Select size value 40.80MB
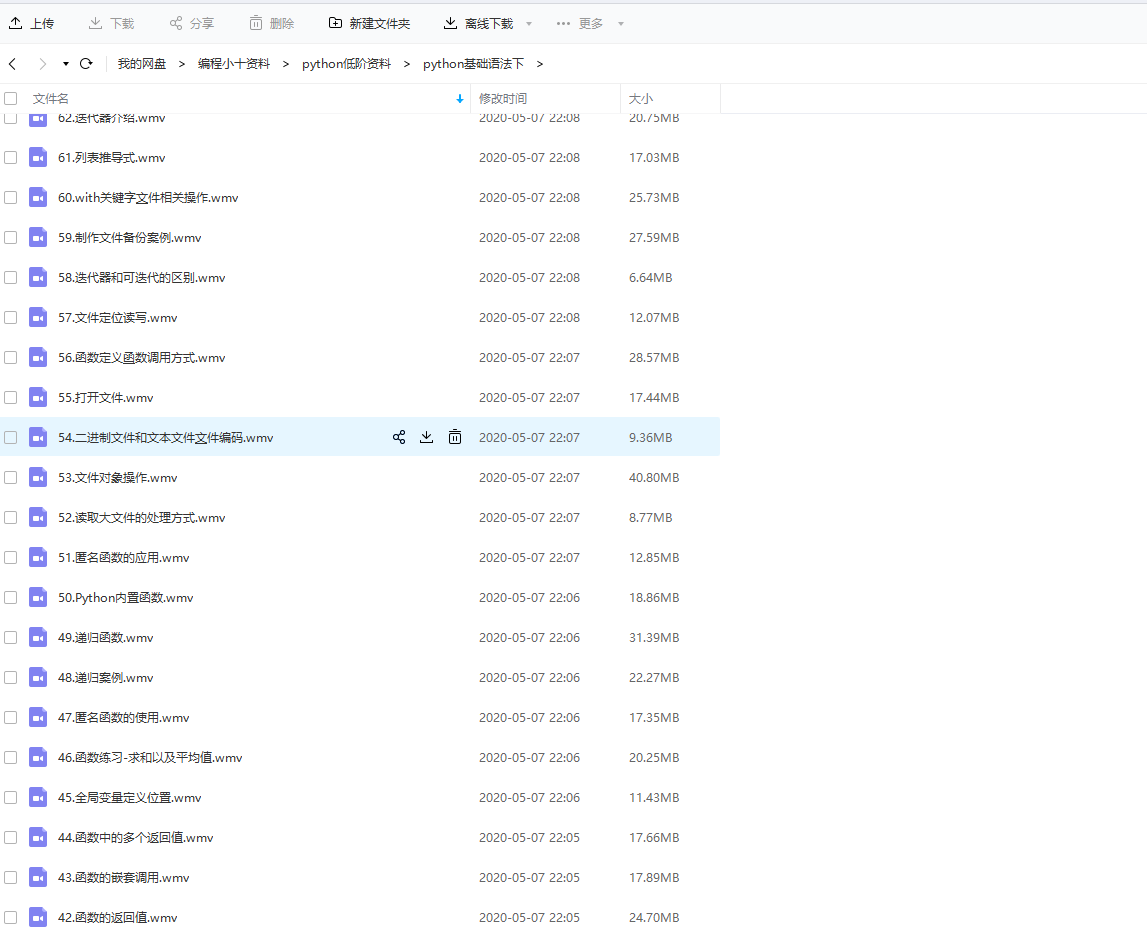The image size is (1147, 934). tap(654, 478)
